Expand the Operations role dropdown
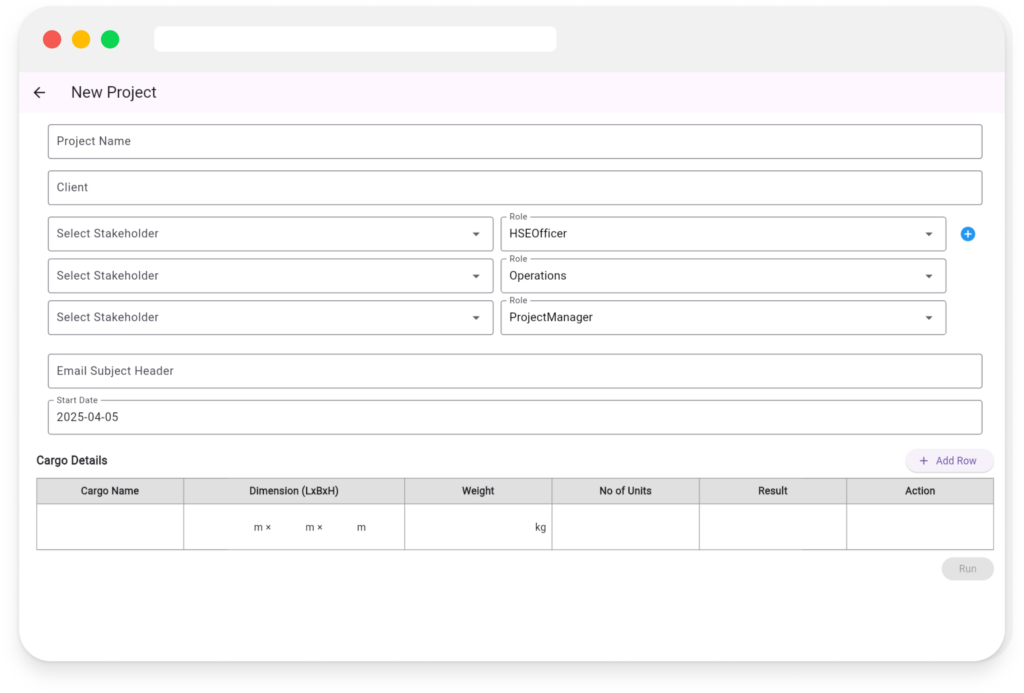The image size is (1024, 693). click(722, 276)
